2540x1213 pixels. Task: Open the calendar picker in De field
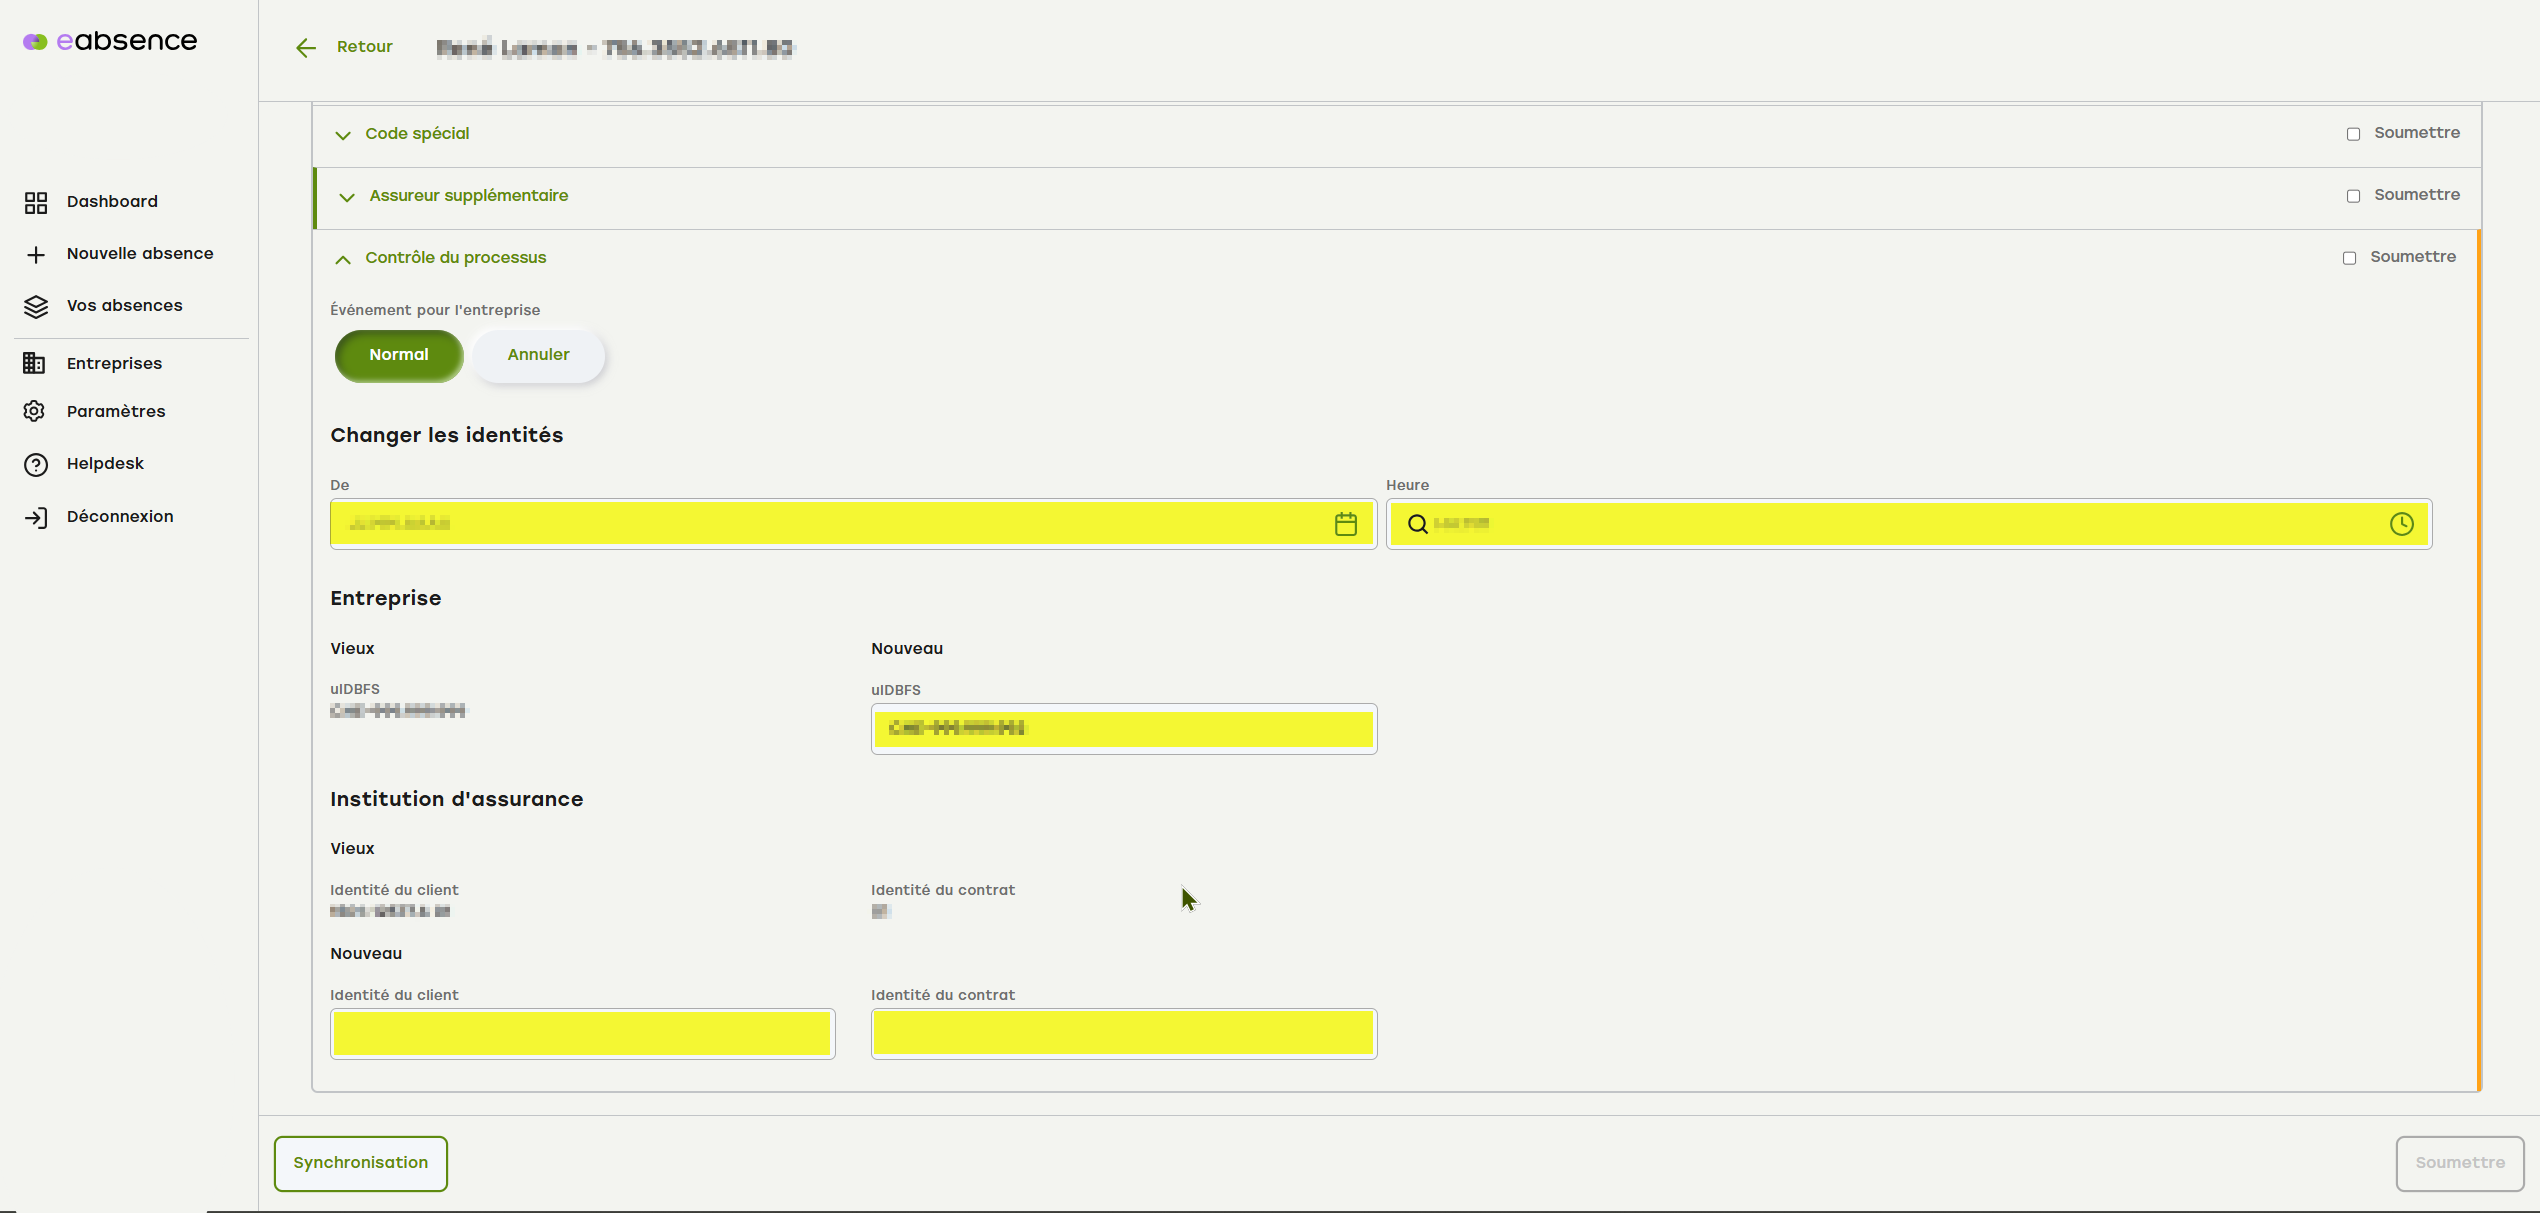point(1345,524)
